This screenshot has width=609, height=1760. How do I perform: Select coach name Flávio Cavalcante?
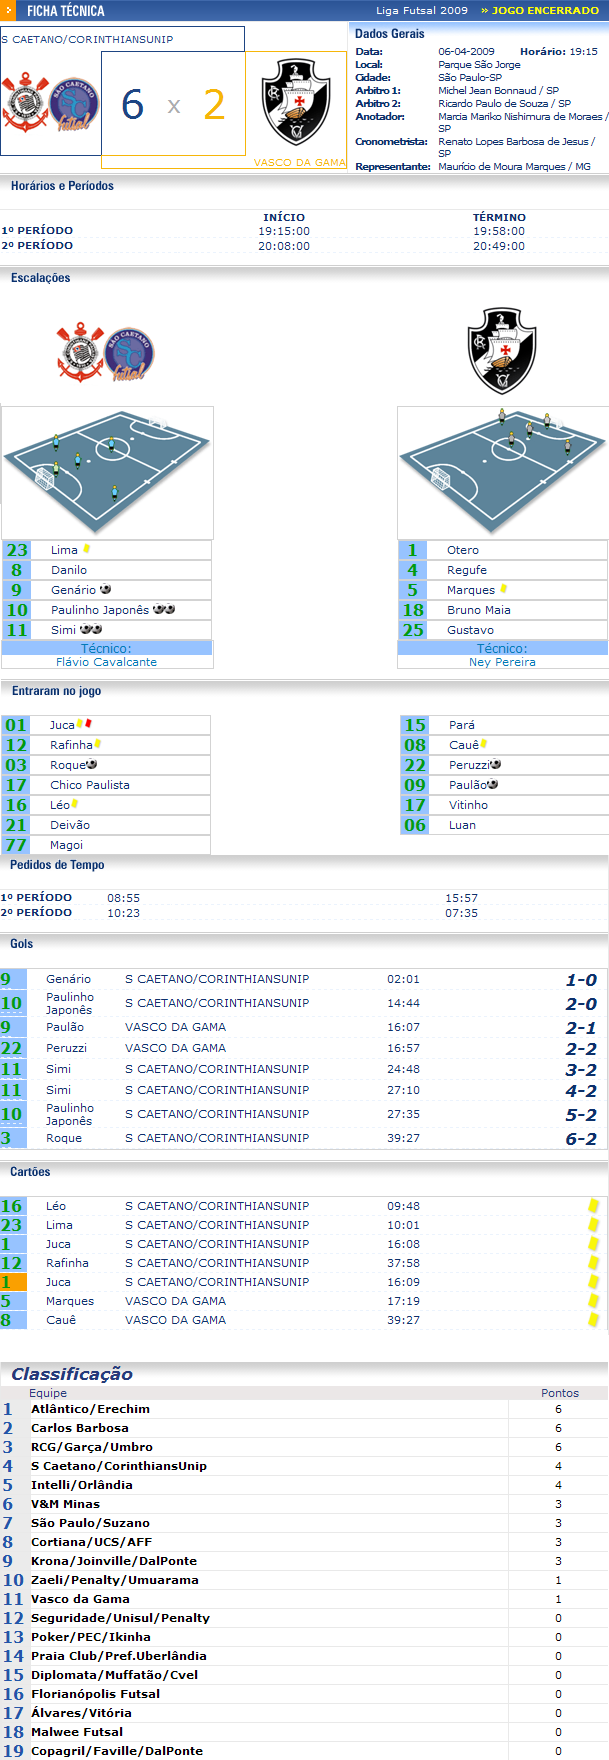click(x=106, y=662)
